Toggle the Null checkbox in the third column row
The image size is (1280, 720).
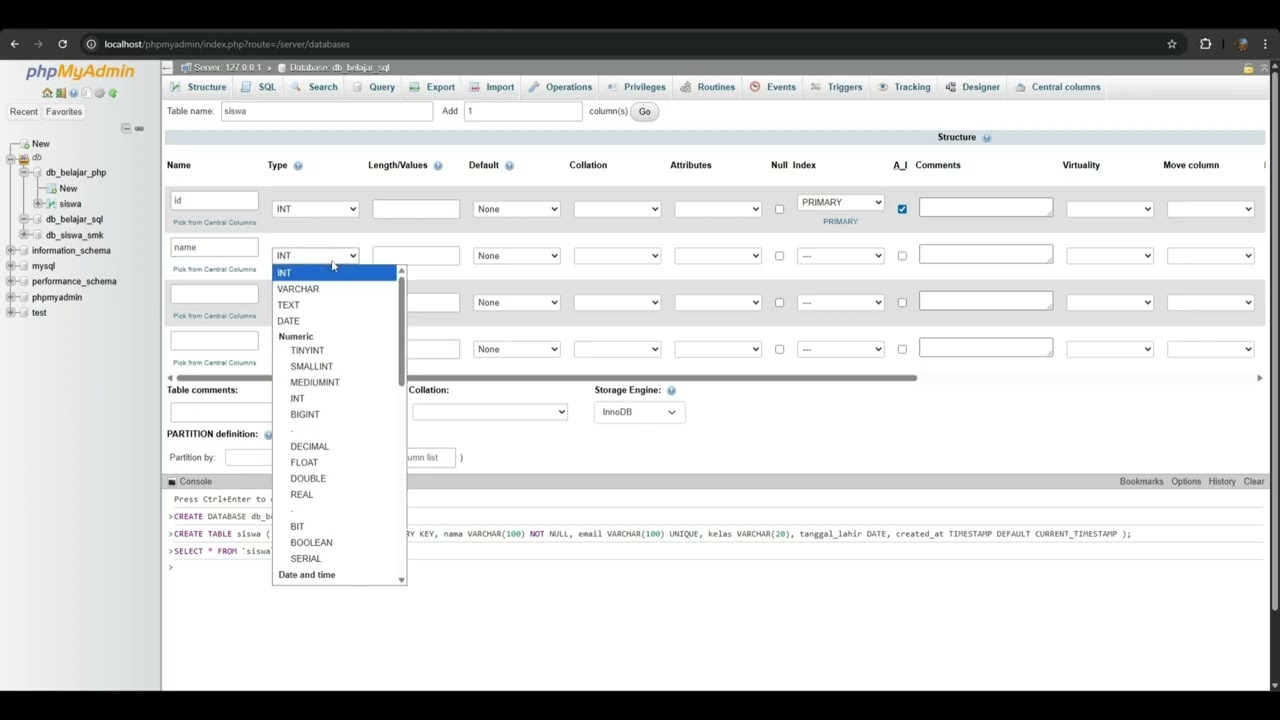point(780,303)
